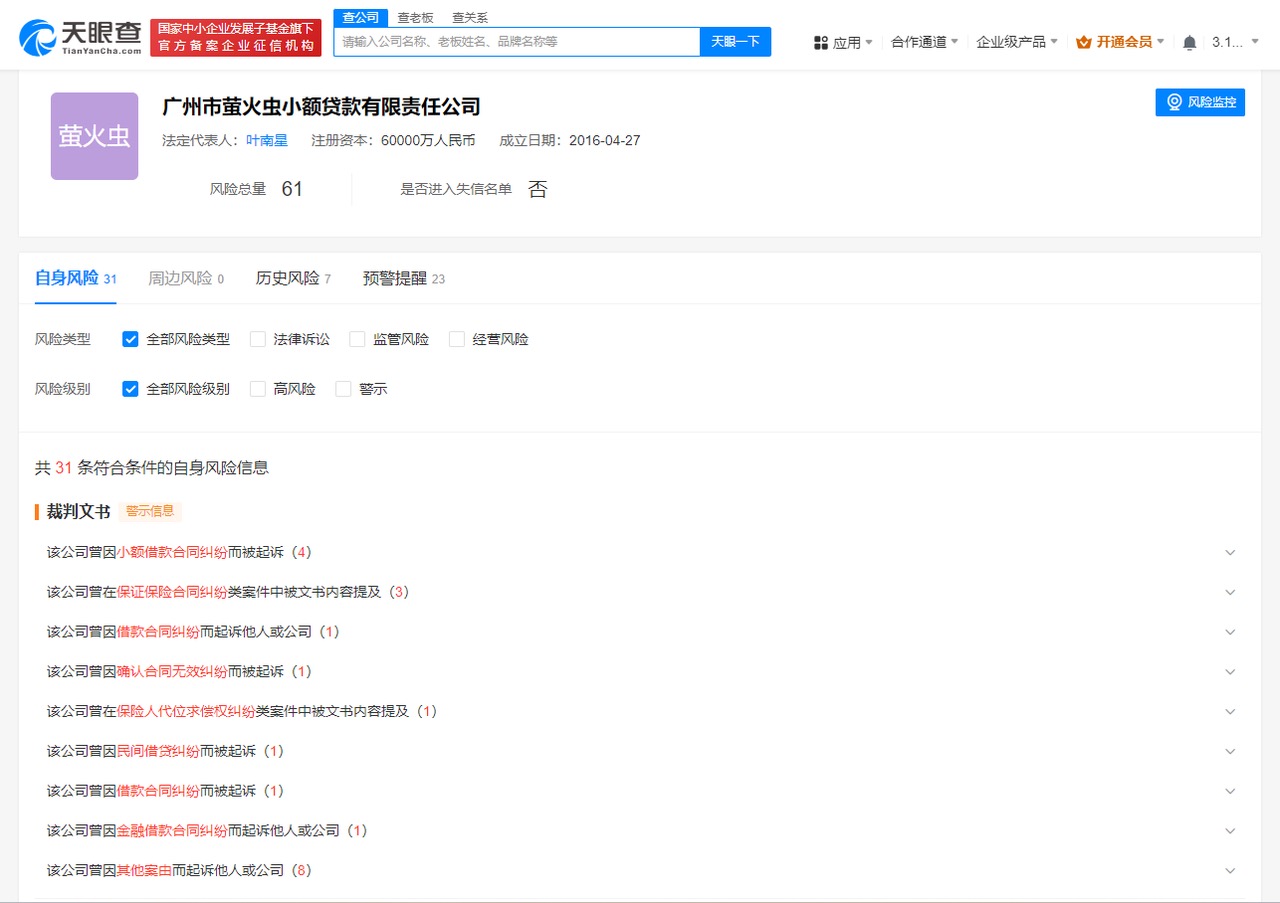Select the 查公司 search tab
This screenshot has width=1280, height=903.
[360, 18]
